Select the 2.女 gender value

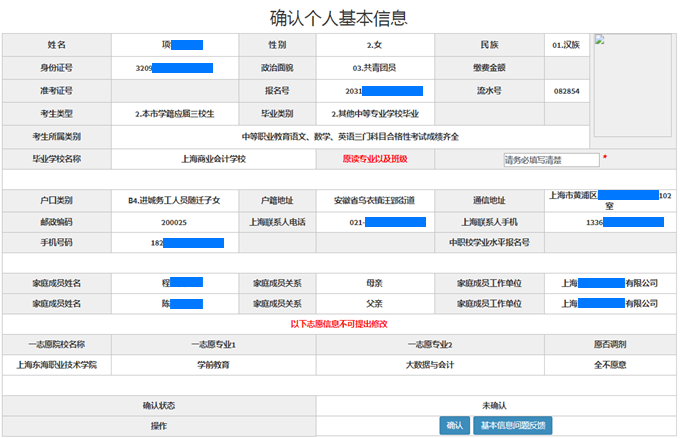[x=375, y=45]
